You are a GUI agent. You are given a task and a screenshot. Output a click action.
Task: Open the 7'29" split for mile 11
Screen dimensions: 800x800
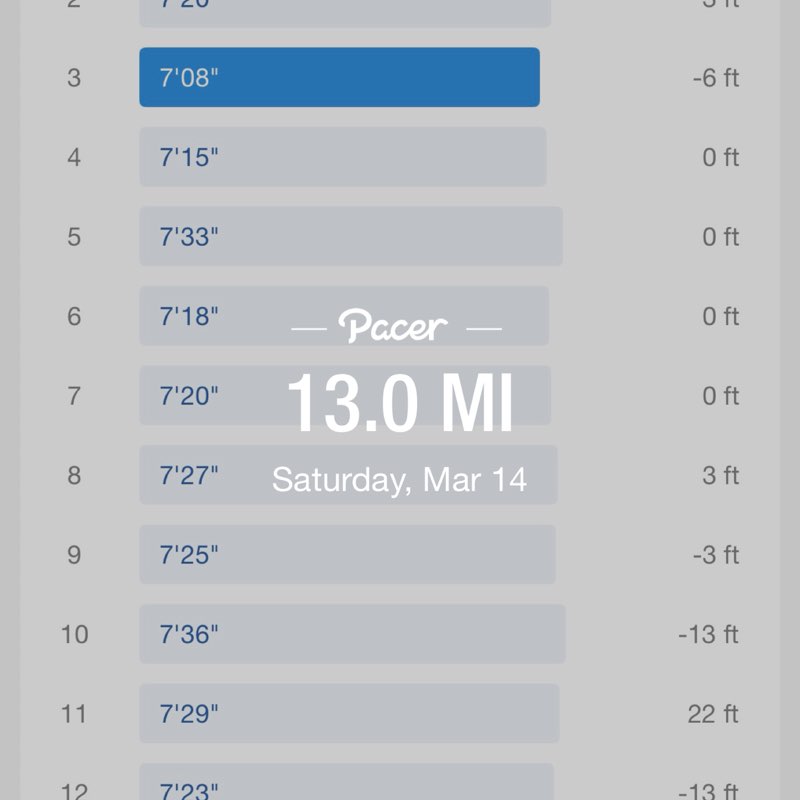pyautogui.click(x=349, y=714)
